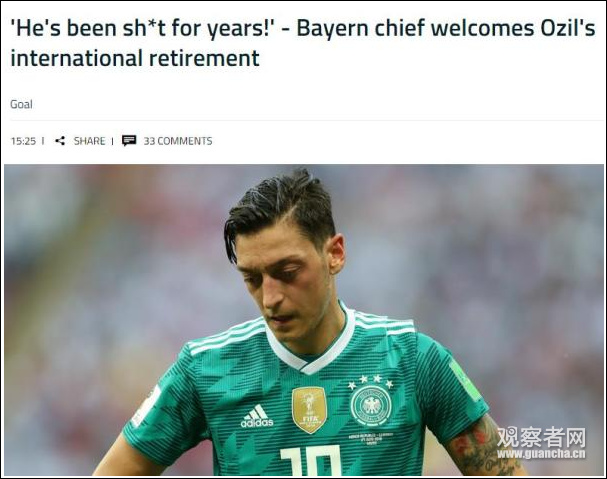Click the white V-neck jersey collar

[x=310, y=343]
